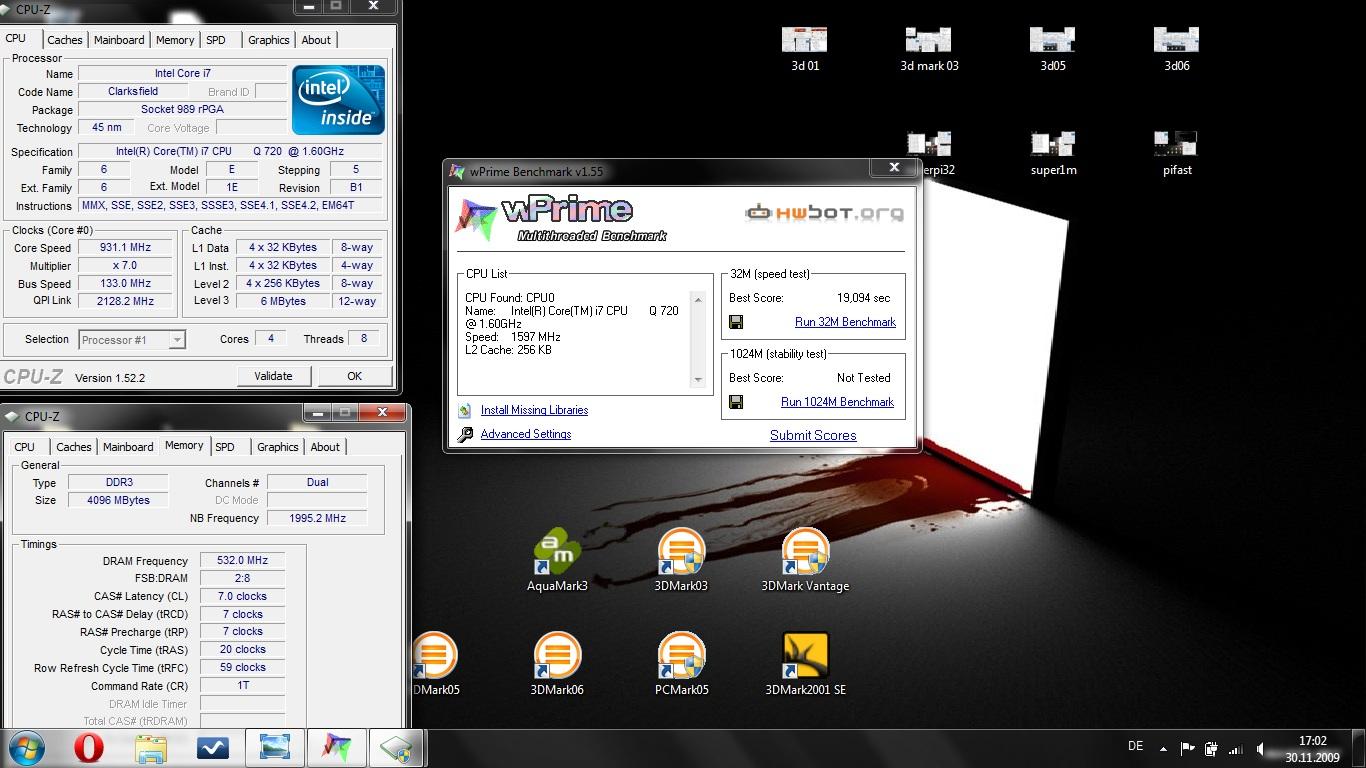The image size is (1366, 768).
Task: Click the Code Name field Clarksfield
Action: pyautogui.click(x=133, y=91)
